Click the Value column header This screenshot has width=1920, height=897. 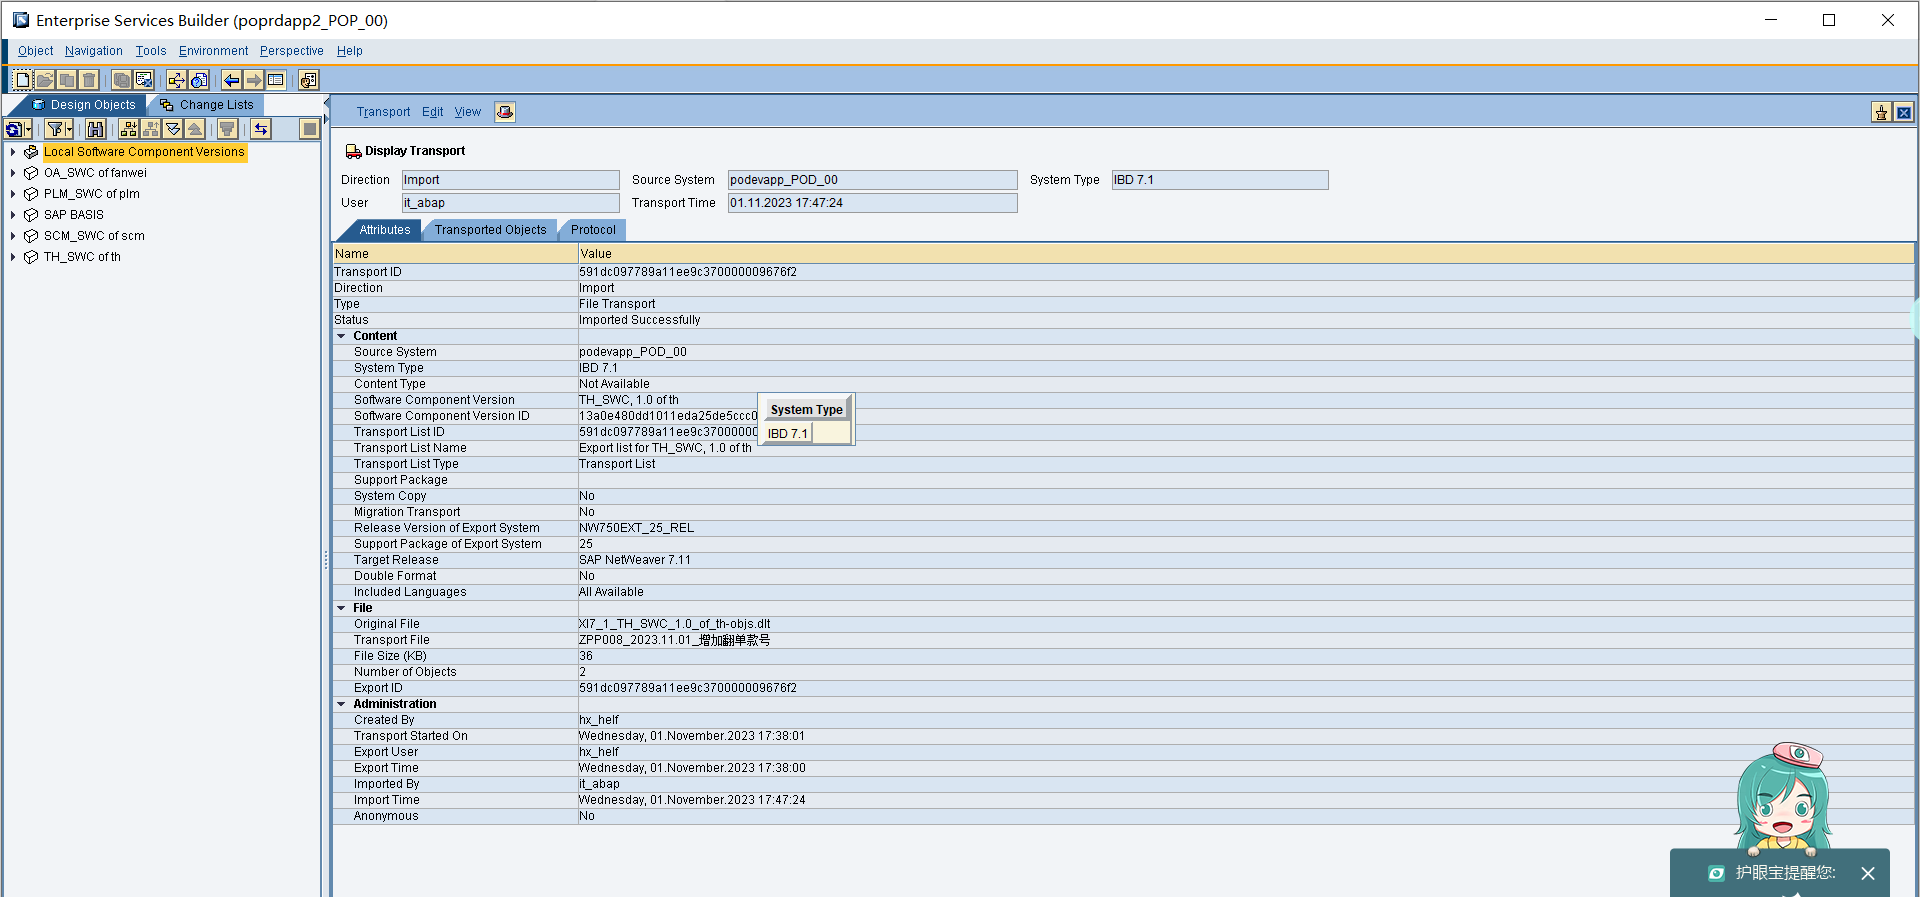click(x=1245, y=254)
